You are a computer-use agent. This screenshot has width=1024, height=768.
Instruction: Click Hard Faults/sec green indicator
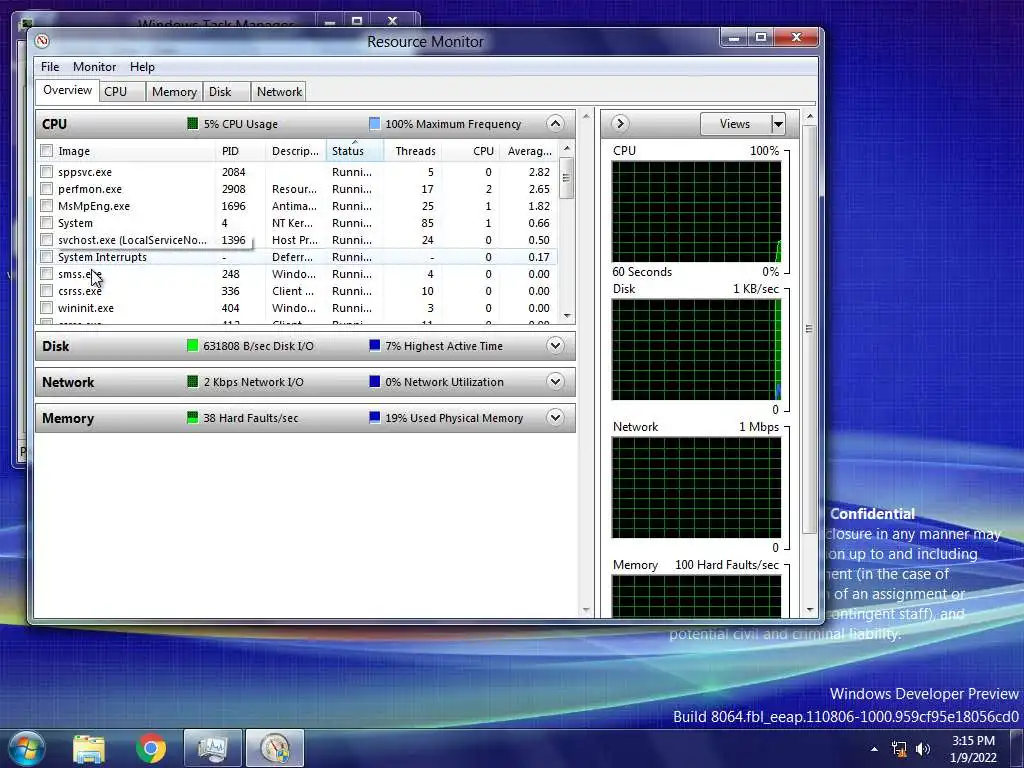192,417
